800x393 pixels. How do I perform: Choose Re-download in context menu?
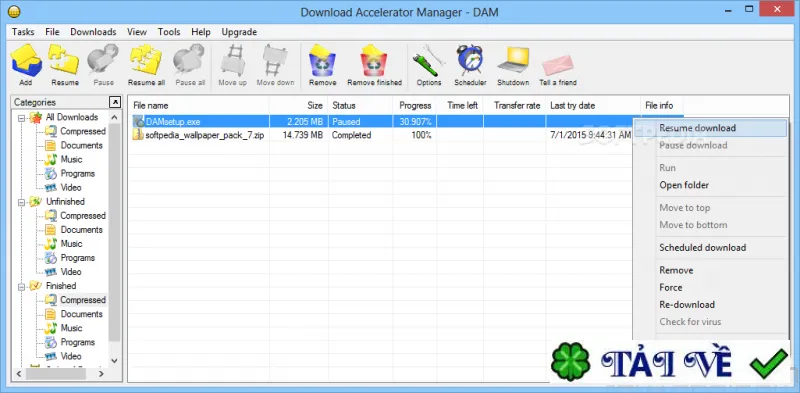(x=710, y=305)
